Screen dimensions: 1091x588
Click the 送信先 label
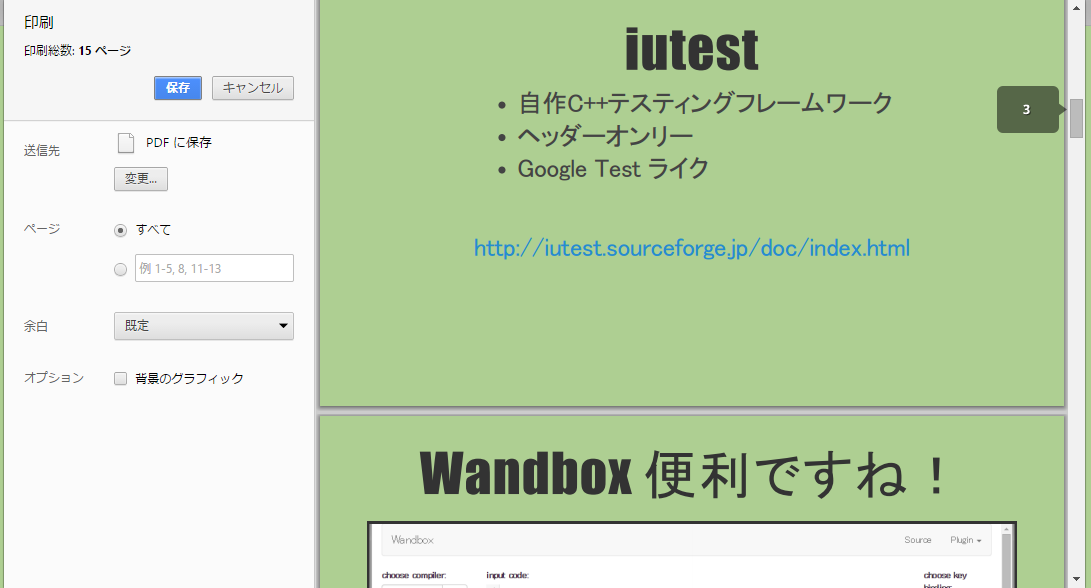coord(42,150)
